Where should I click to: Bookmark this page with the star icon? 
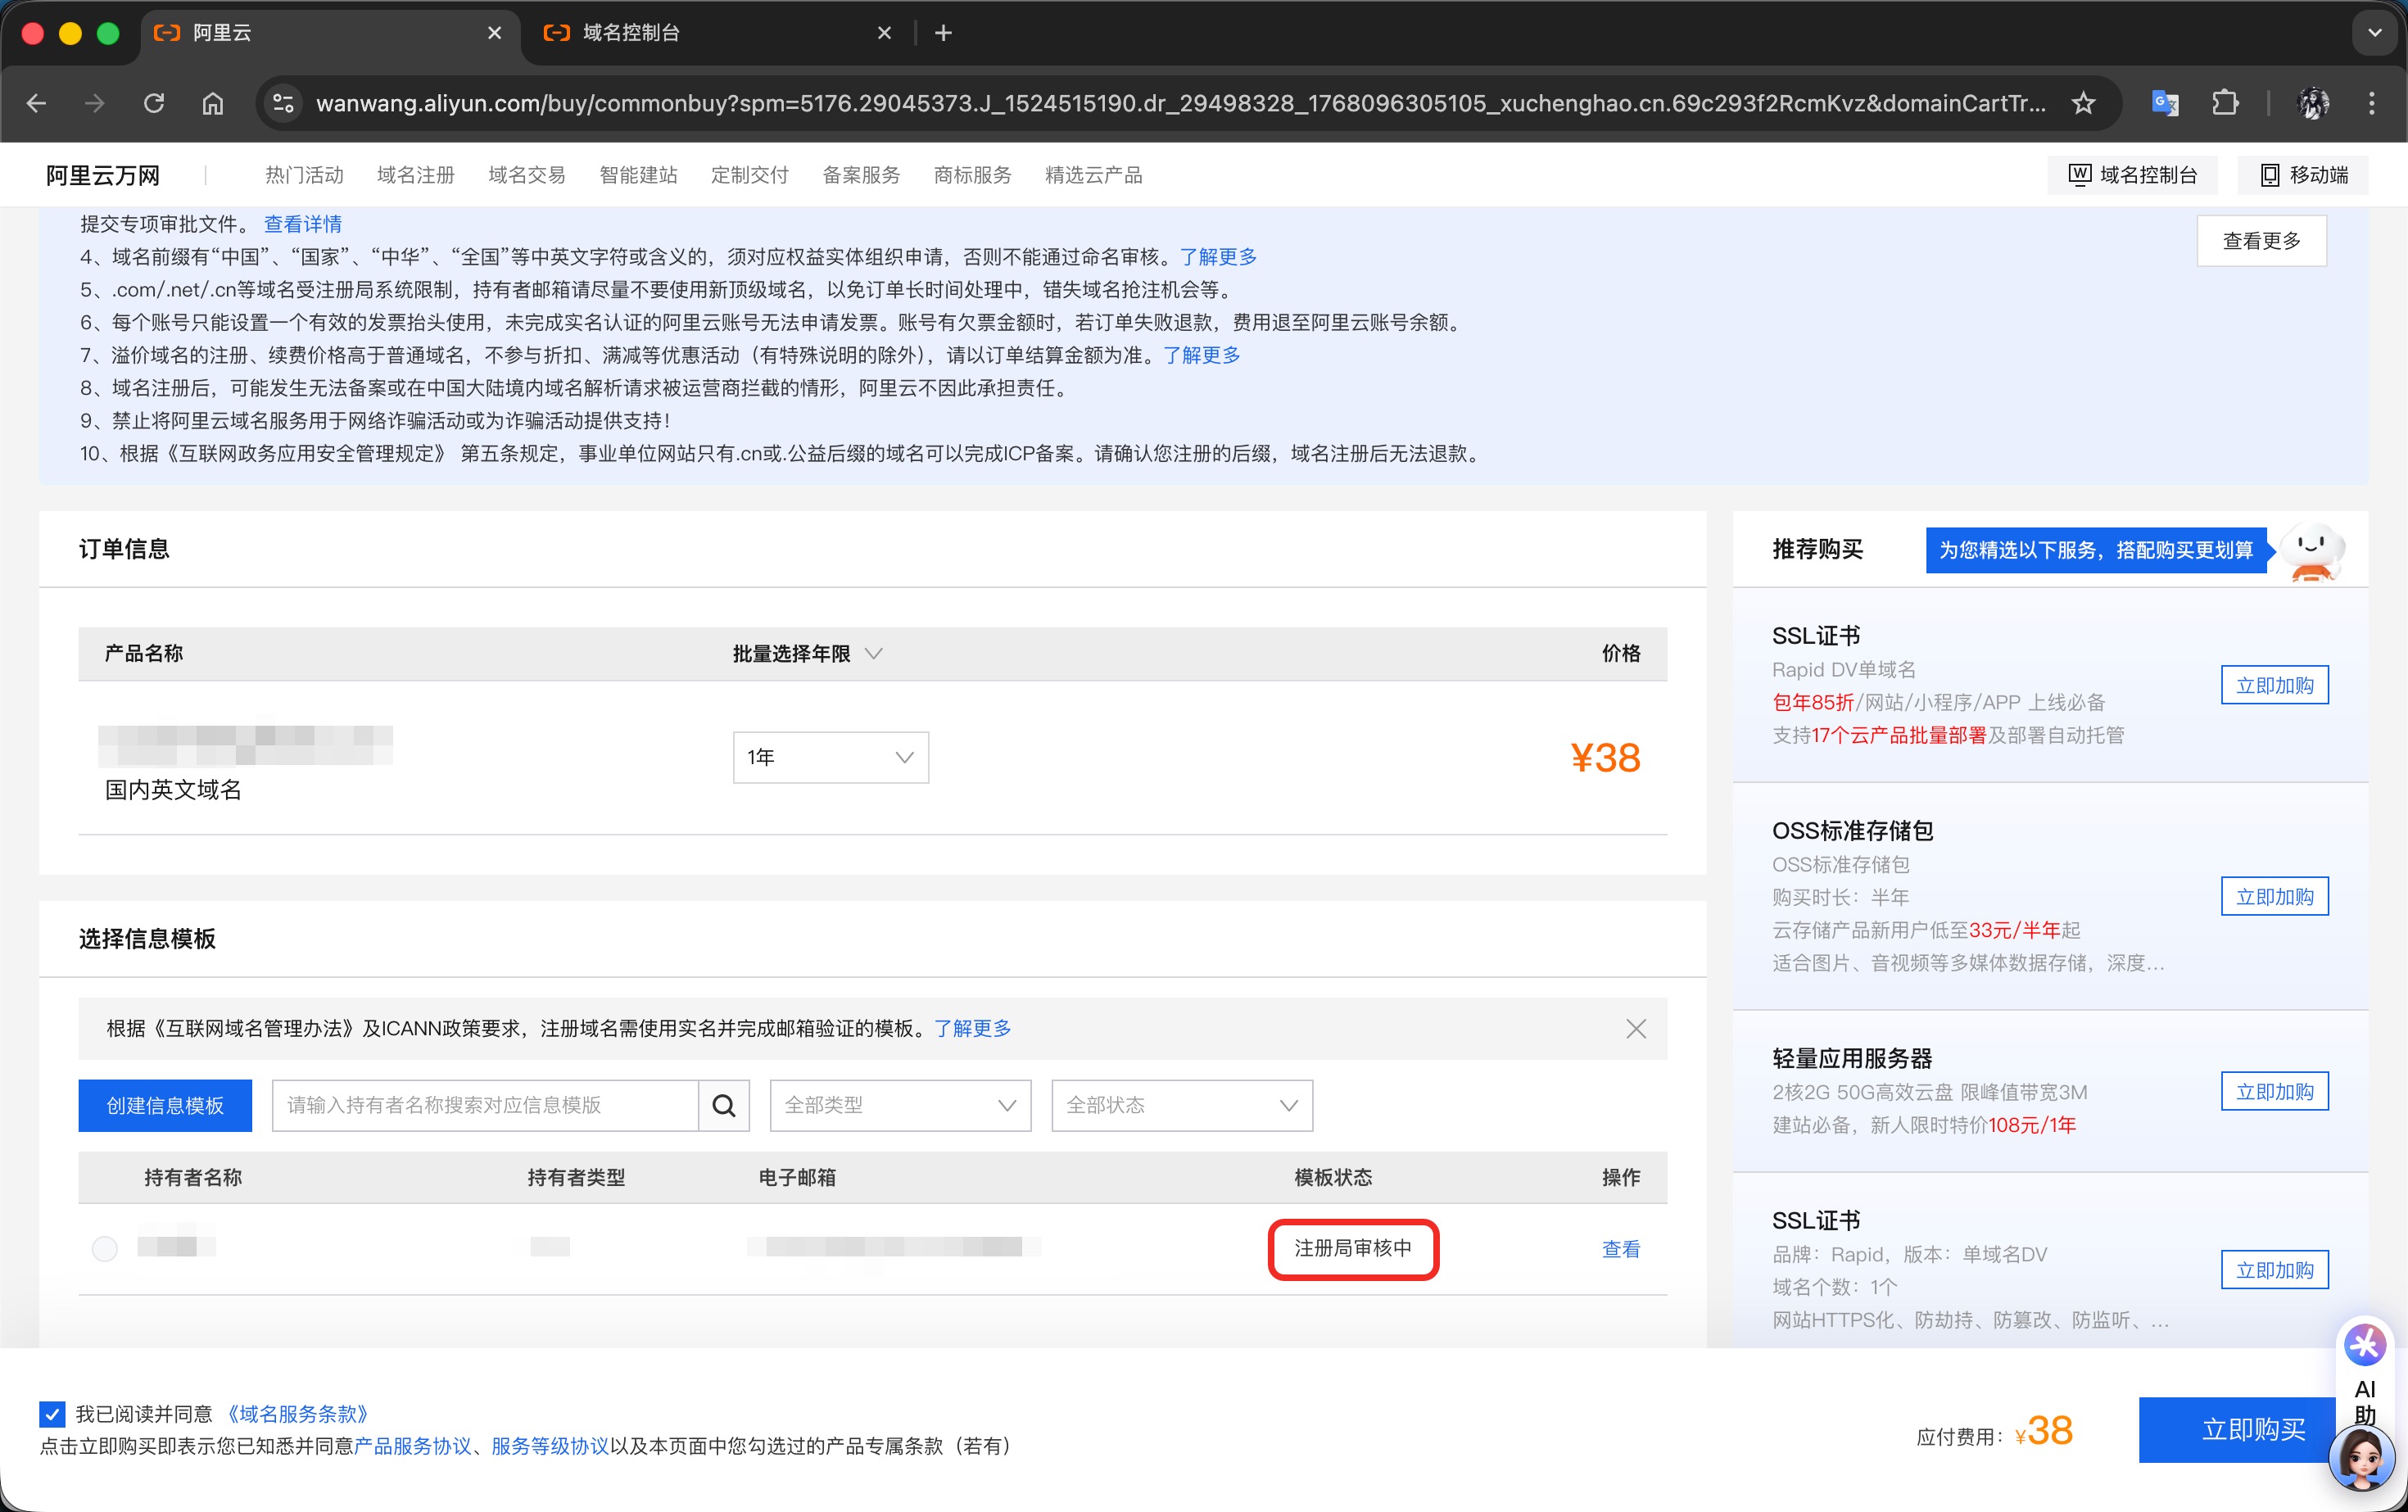click(x=2083, y=103)
